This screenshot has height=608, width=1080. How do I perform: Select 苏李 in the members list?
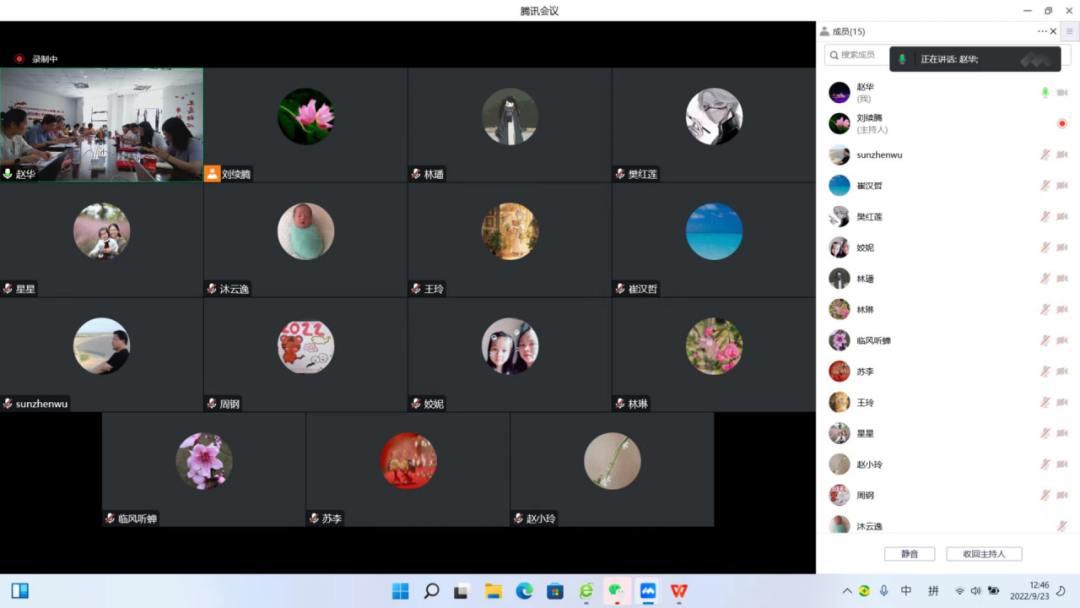pyautogui.click(x=864, y=372)
